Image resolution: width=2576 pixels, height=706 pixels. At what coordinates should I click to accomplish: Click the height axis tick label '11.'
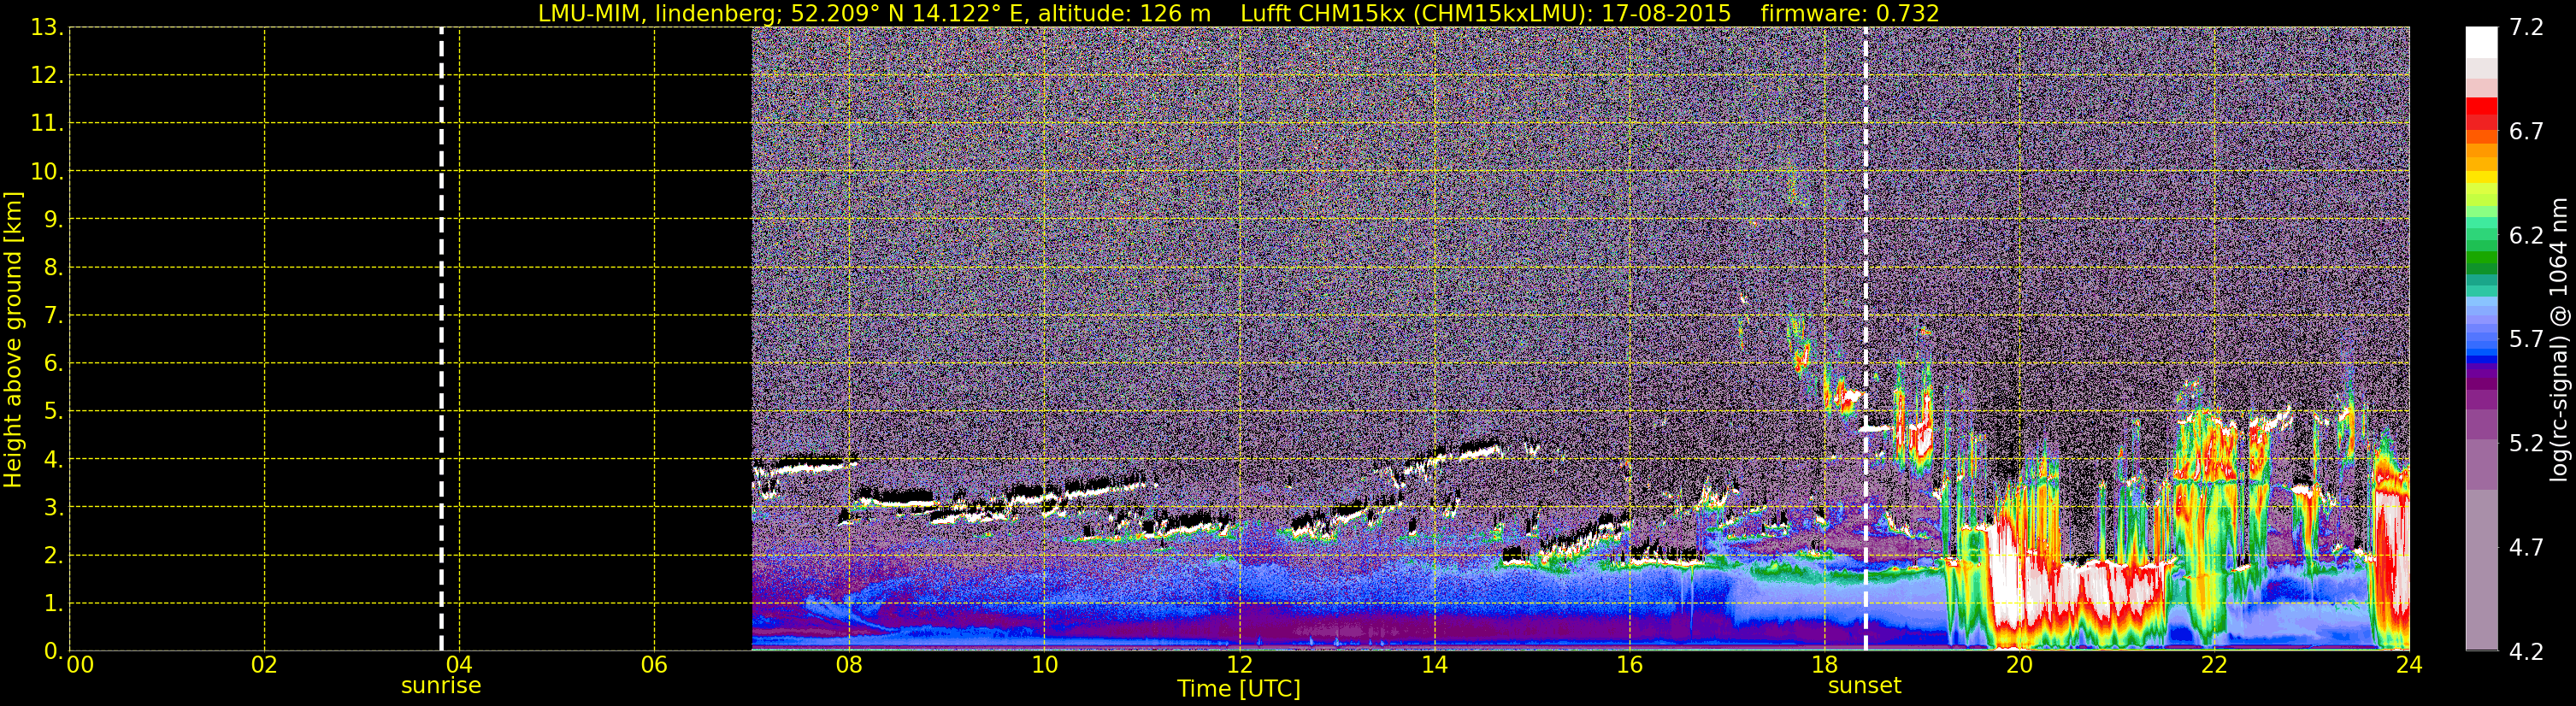tap(47, 124)
